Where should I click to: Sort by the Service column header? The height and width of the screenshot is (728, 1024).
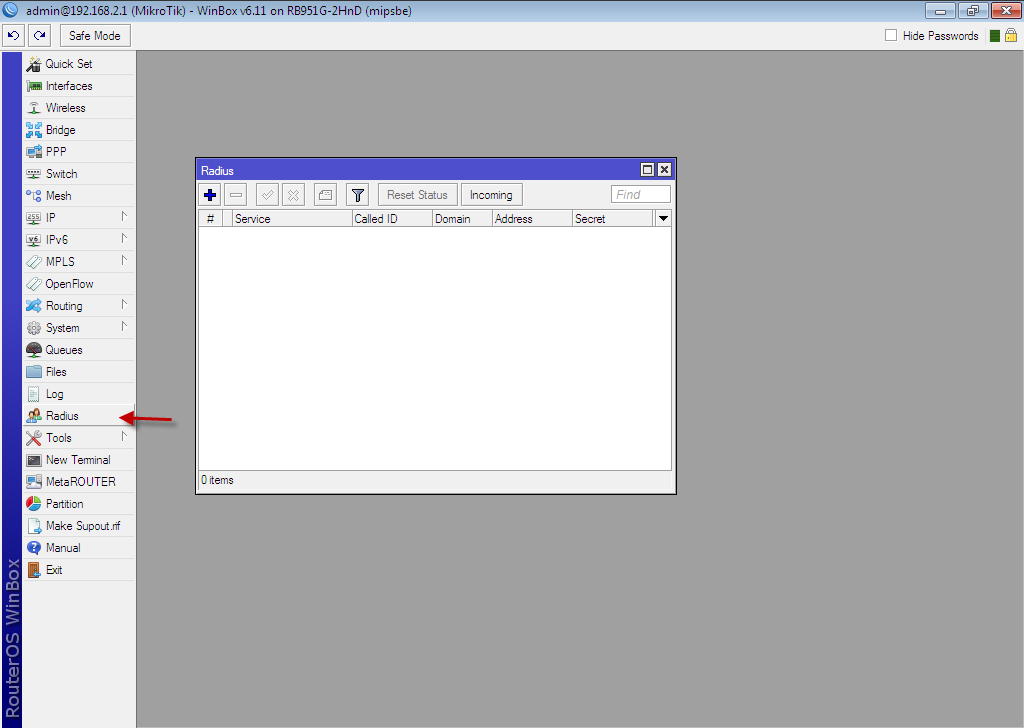[292, 219]
